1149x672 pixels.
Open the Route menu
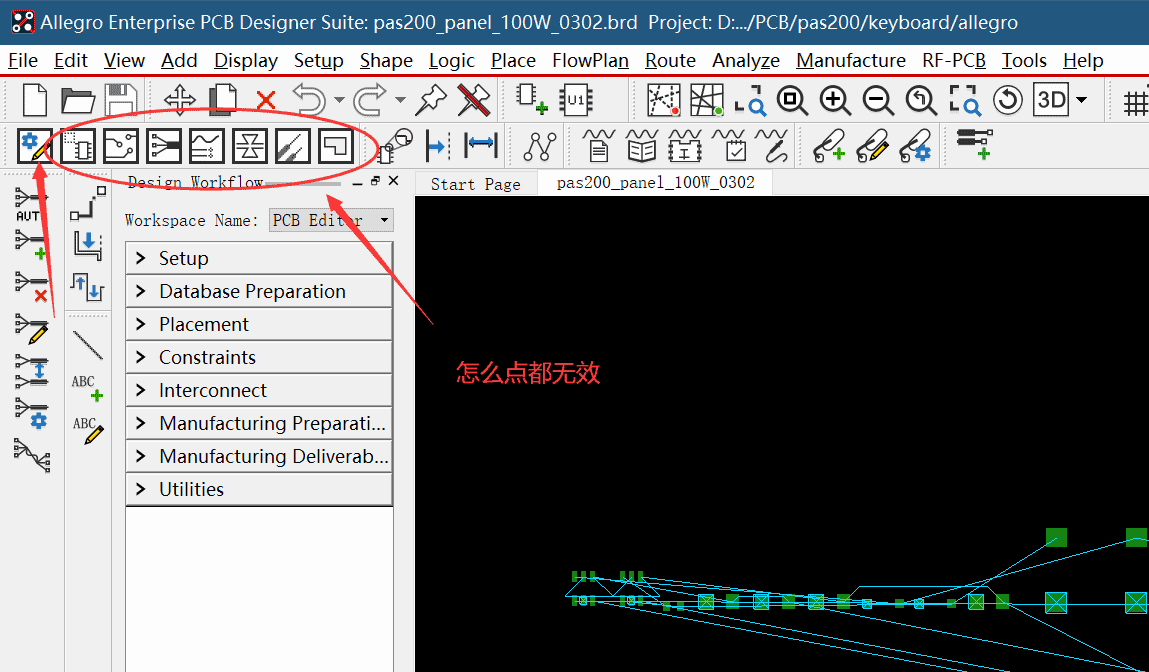(x=670, y=60)
